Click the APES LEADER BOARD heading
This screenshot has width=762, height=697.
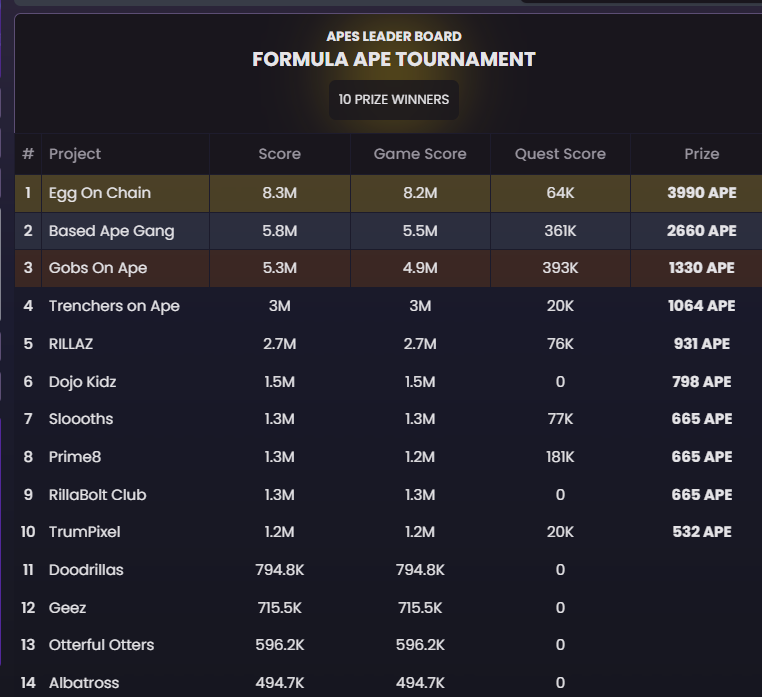pos(394,36)
